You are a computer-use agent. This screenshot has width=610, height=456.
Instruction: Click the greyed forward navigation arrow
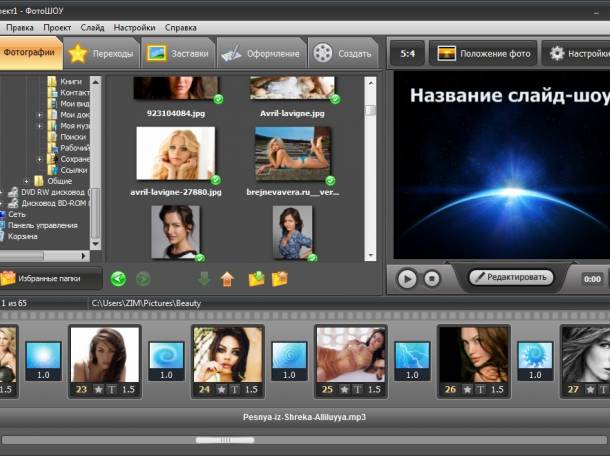tap(143, 279)
